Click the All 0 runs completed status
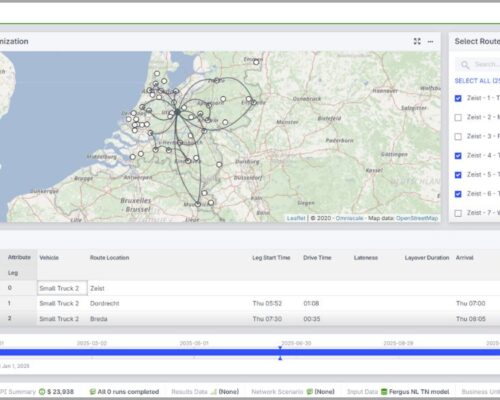The width and height of the screenshot is (500, 400). point(128,392)
